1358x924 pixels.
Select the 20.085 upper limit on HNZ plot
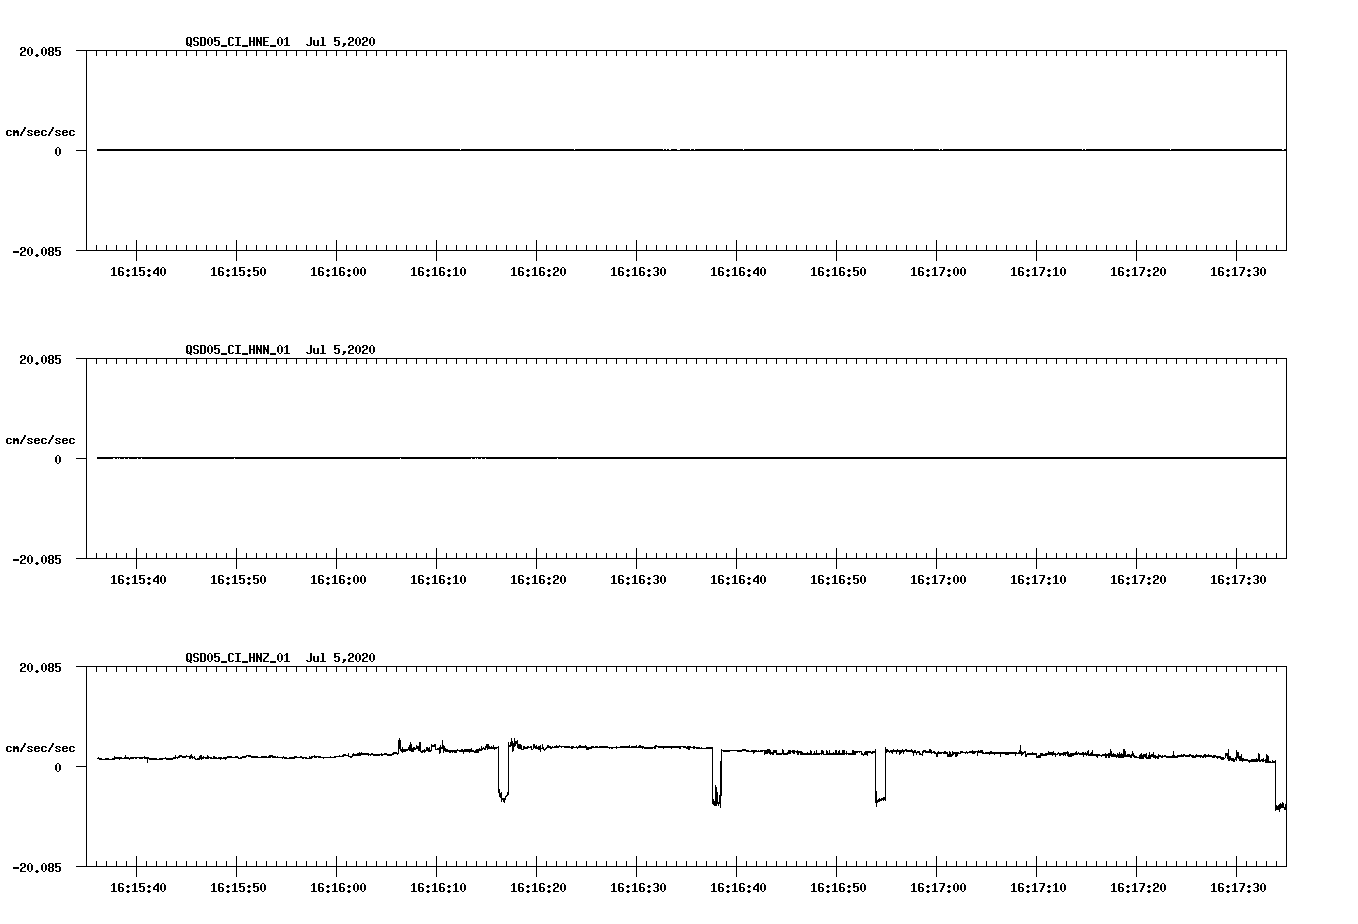[x=40, y=668]
